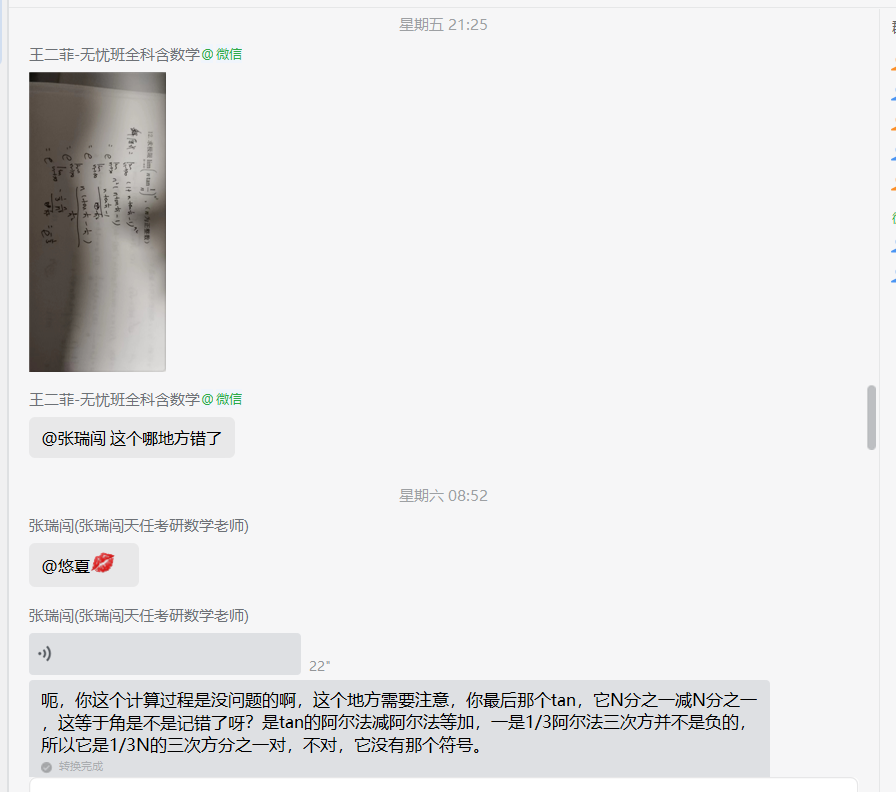The image size is (896, 792).
Task: Click the @微信 tag above the text message
Action: point(222,399)
